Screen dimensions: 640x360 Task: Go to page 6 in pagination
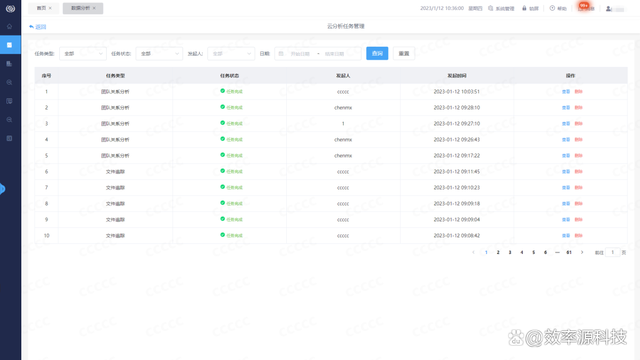(x=545, y=253)
